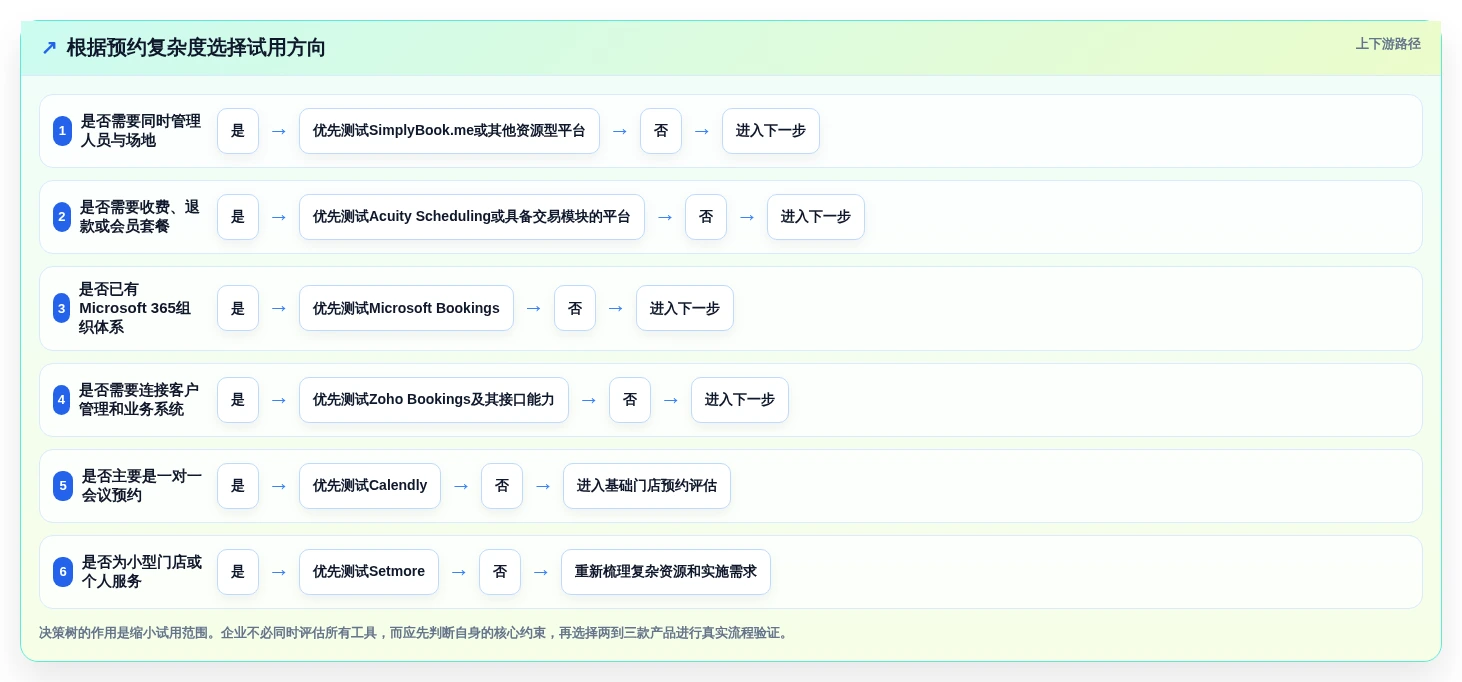
Task: Click the question 是否为小型门店或个人服务
Action: click(142, 572)
